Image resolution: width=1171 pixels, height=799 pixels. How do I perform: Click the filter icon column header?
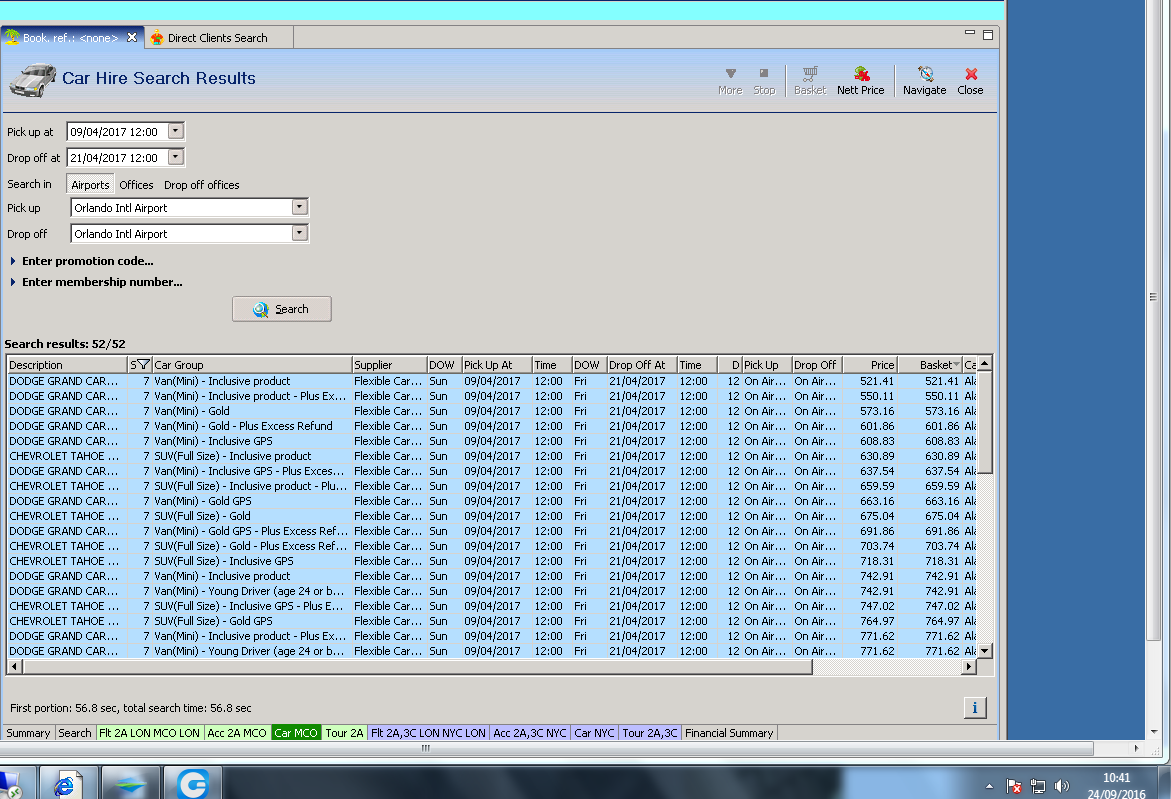140,365
